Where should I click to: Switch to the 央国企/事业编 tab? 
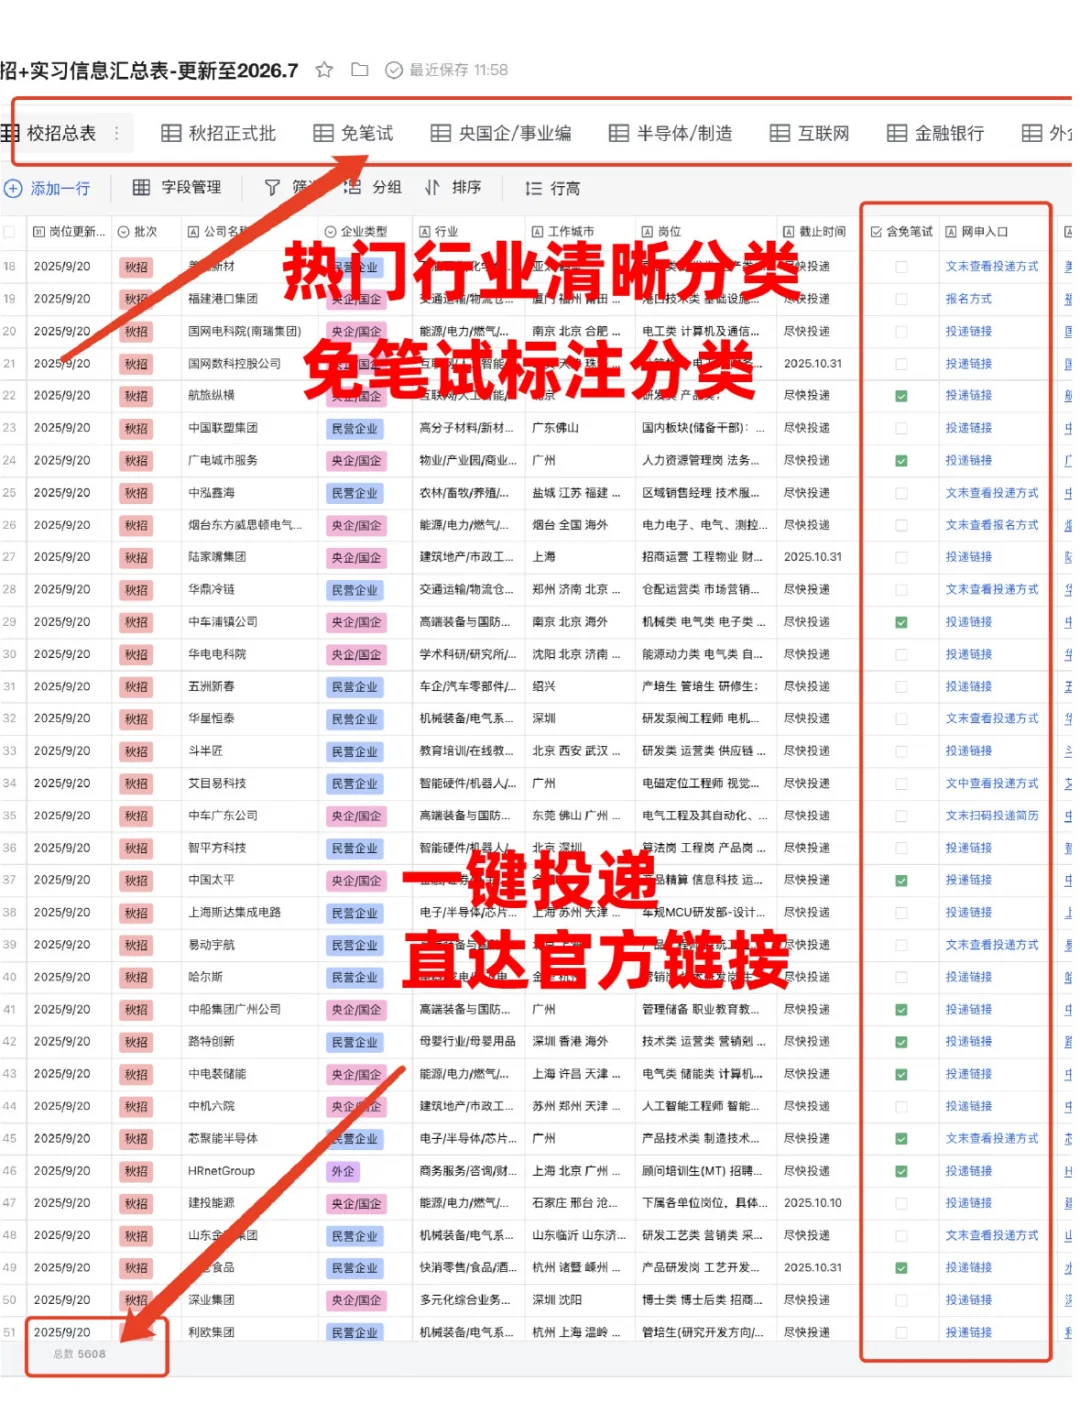point(501,133)
